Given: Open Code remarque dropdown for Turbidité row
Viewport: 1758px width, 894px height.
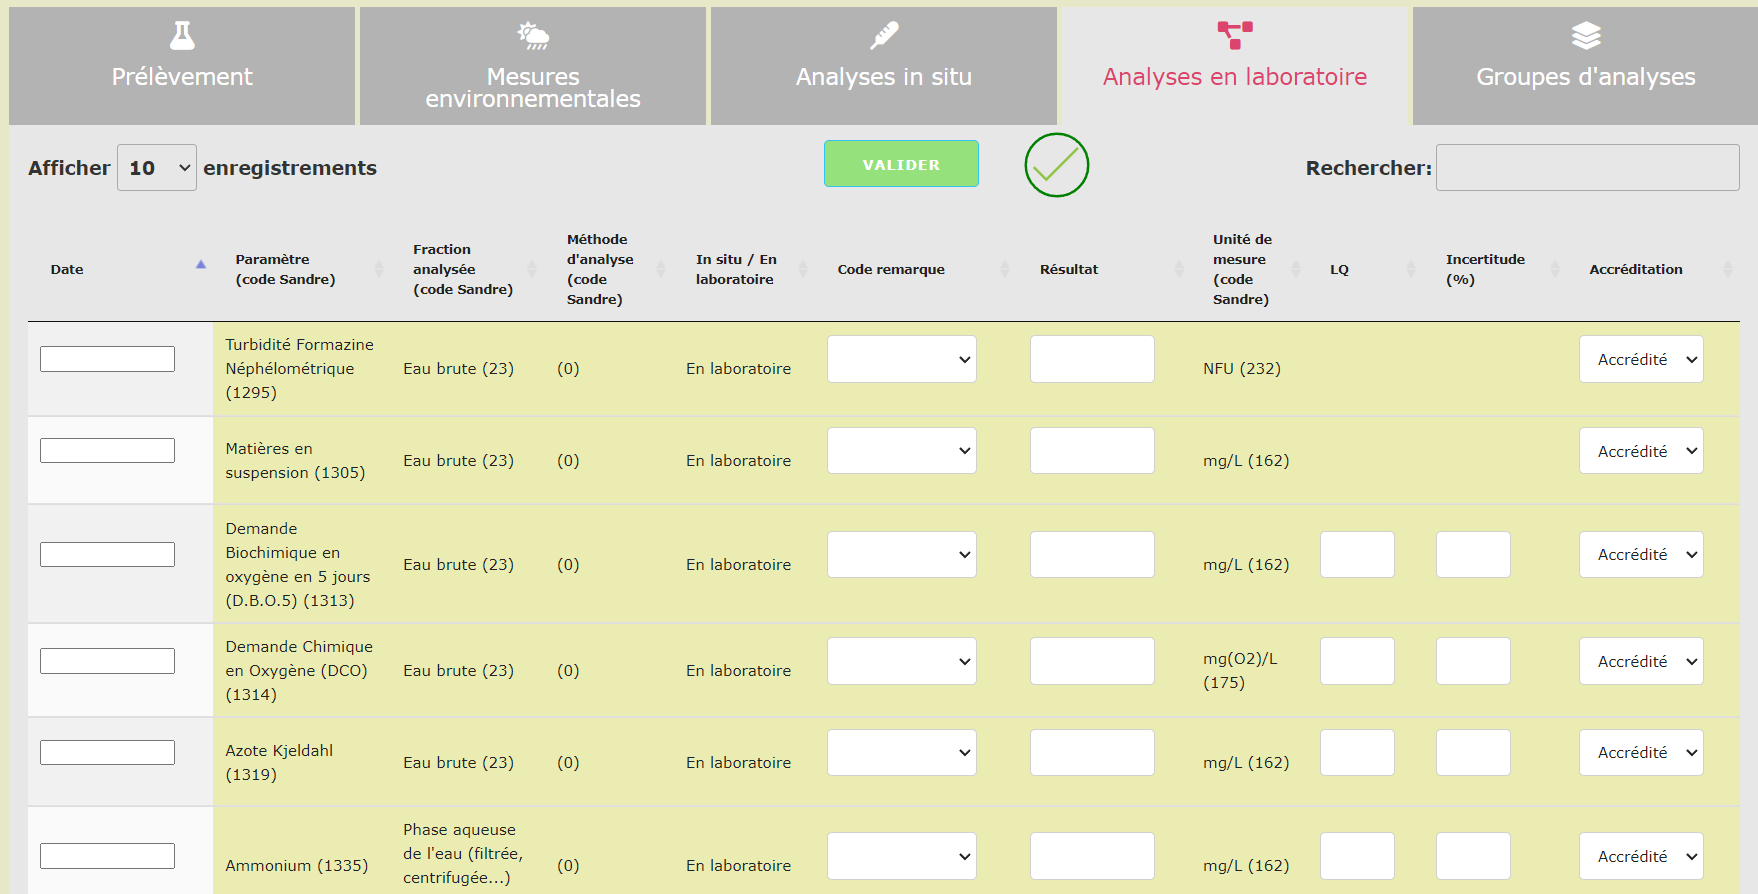Looking at the screenshot, I should click(901, 359).
